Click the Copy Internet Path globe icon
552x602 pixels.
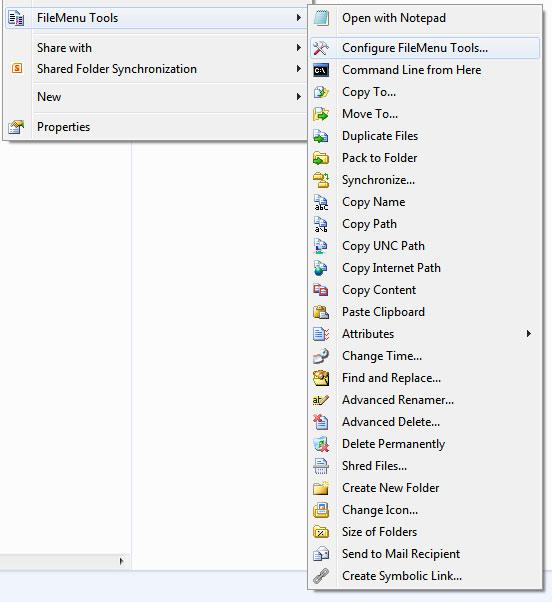point(321,268)
